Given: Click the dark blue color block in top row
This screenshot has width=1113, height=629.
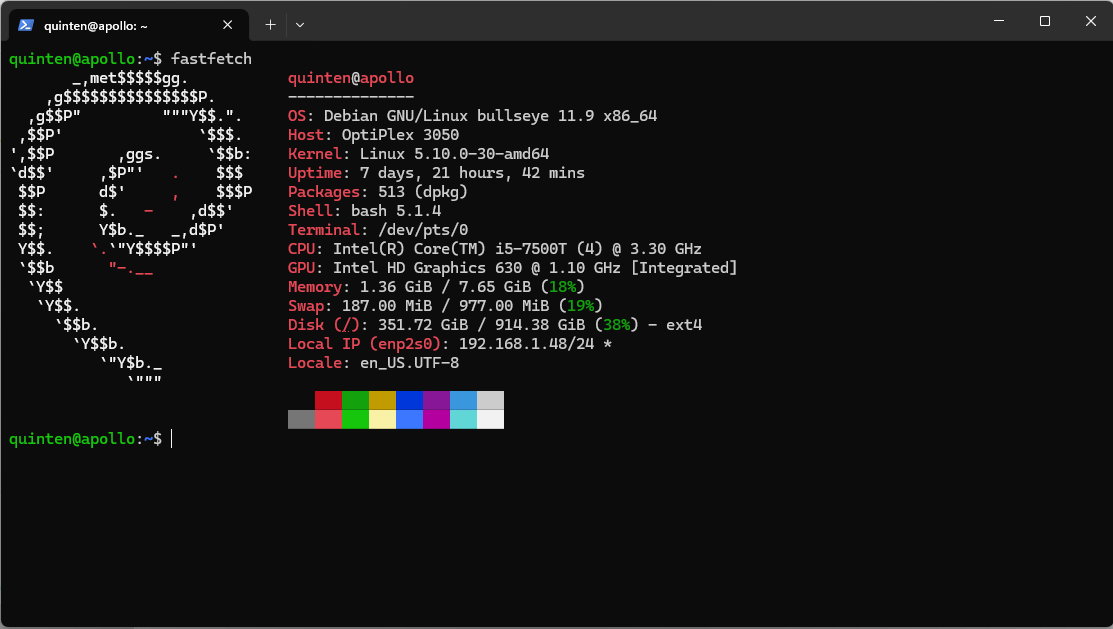Looking at the screenshot, I should (409, 400).
